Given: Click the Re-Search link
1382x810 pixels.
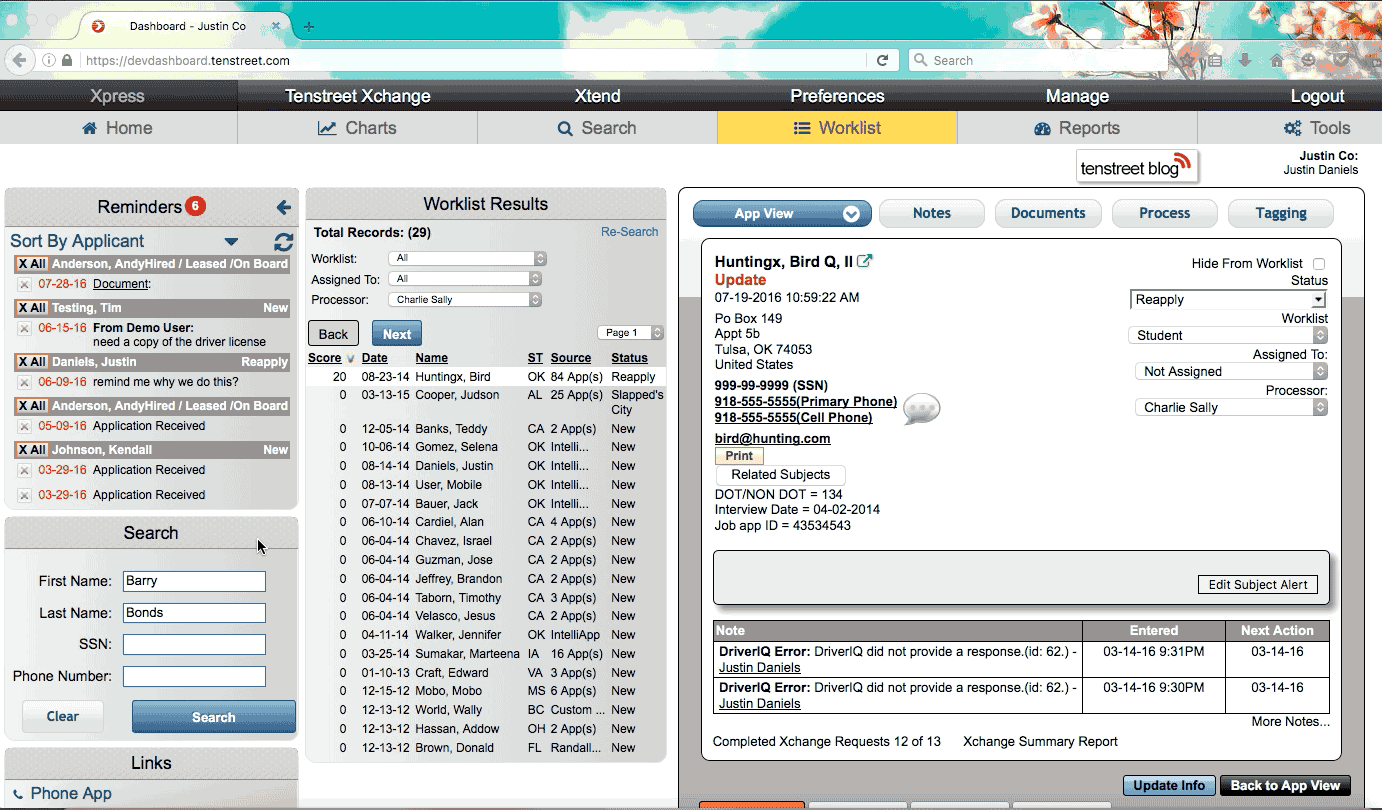Looking at the screenshot, I should point(629,232).
